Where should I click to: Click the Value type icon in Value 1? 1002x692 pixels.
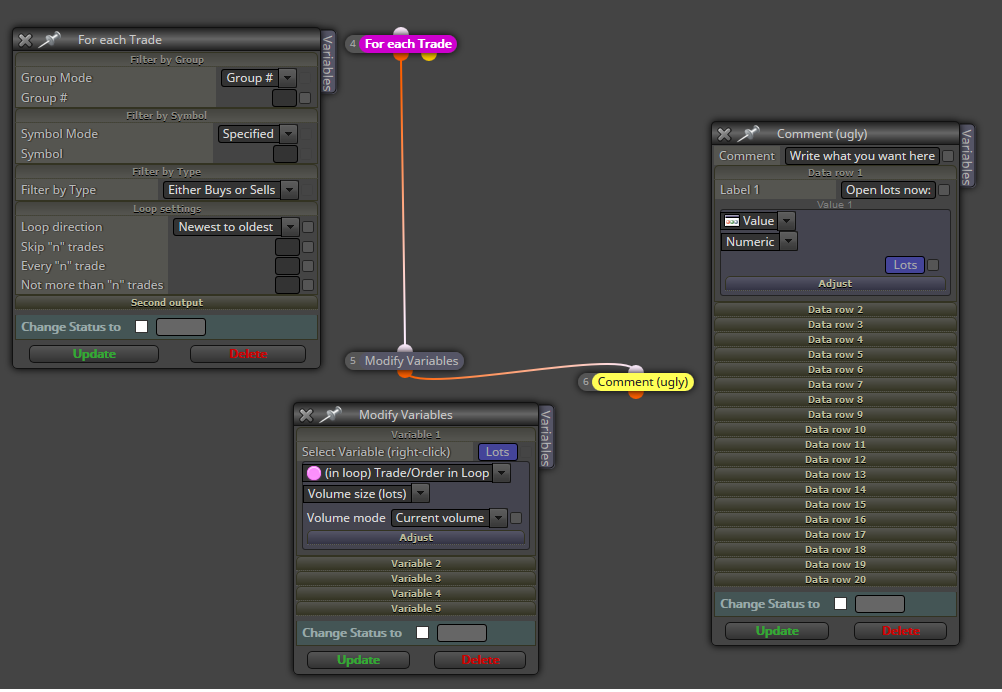tap(732, 221)
